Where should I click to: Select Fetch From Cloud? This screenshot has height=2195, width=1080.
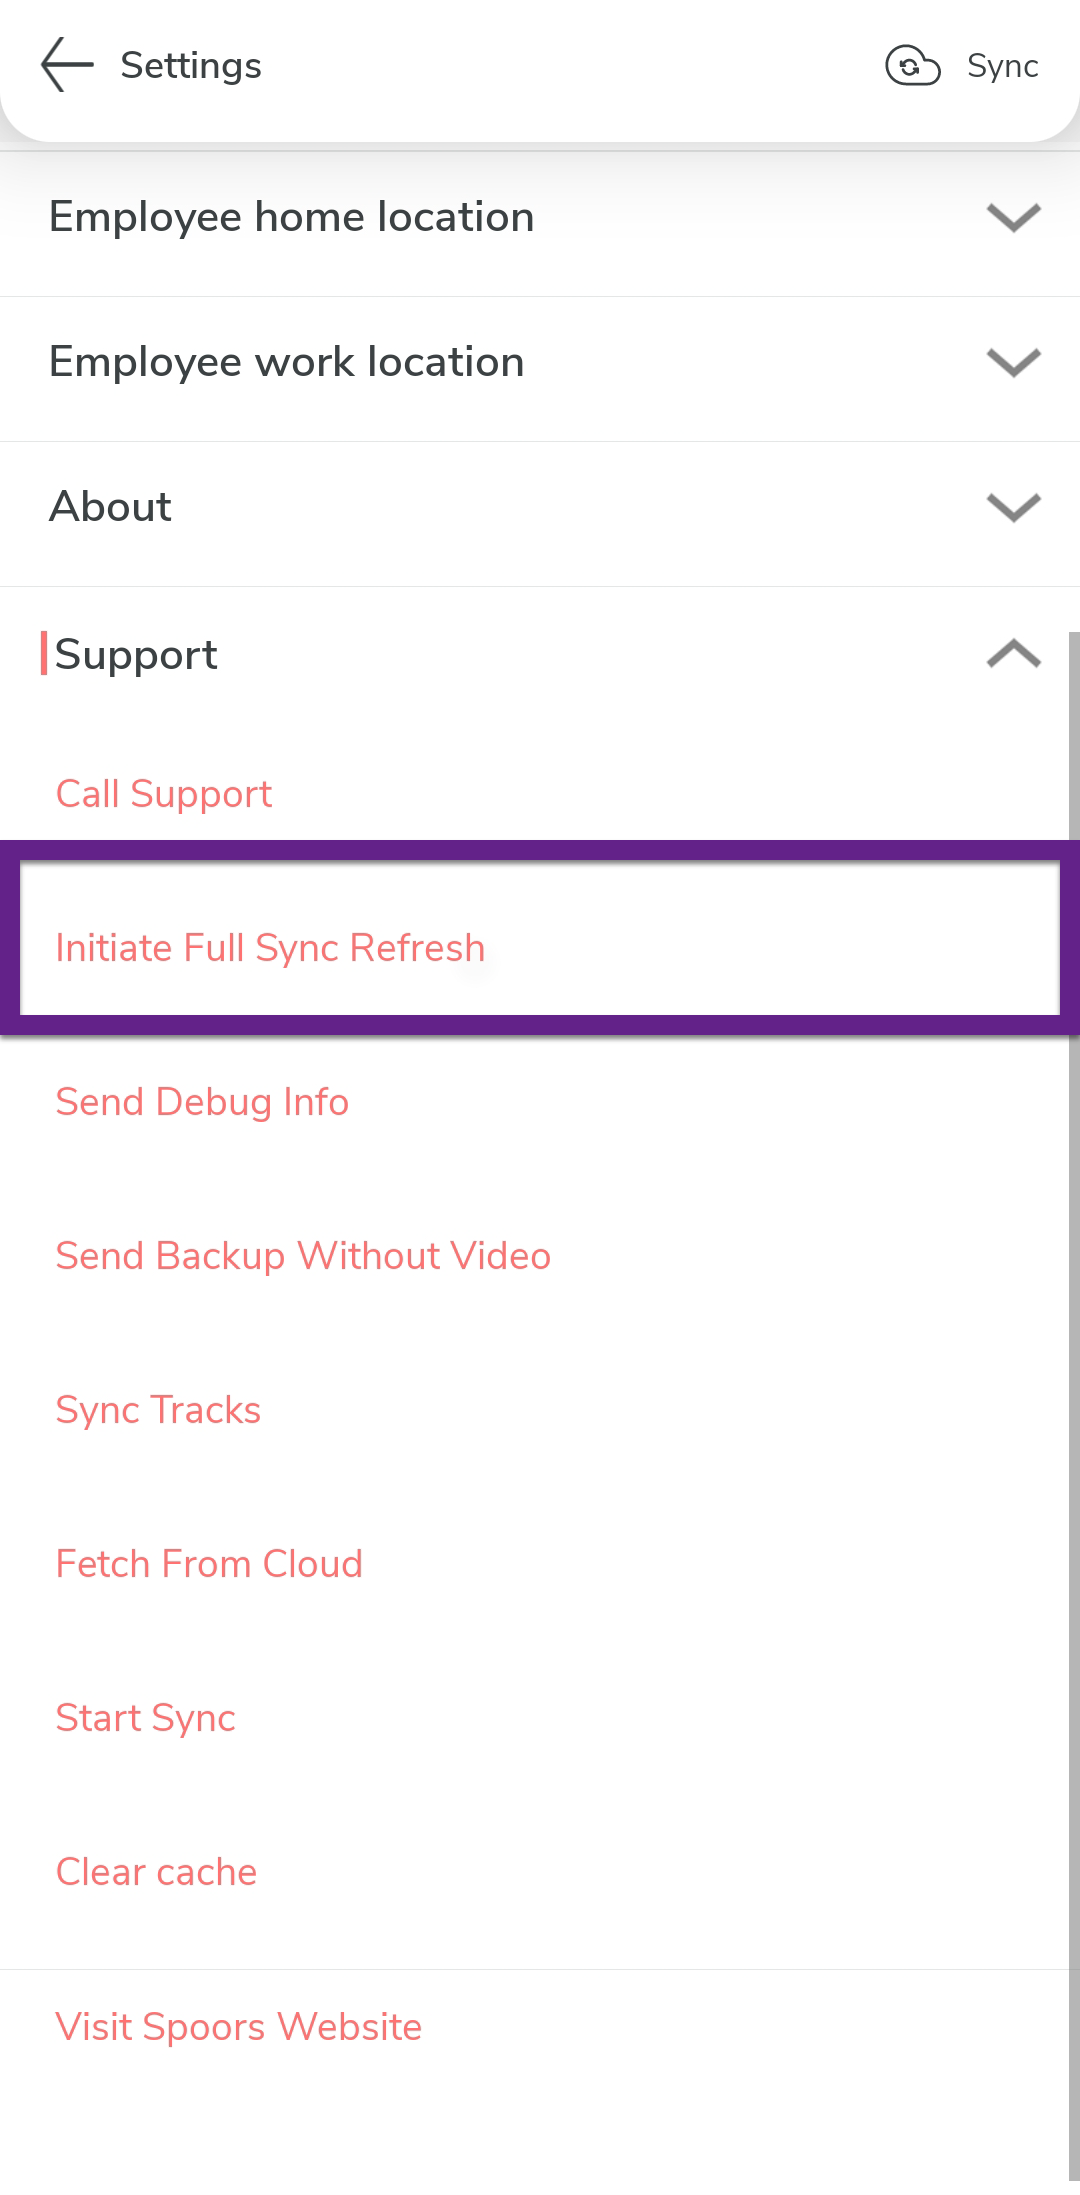tap(209, 1564)
